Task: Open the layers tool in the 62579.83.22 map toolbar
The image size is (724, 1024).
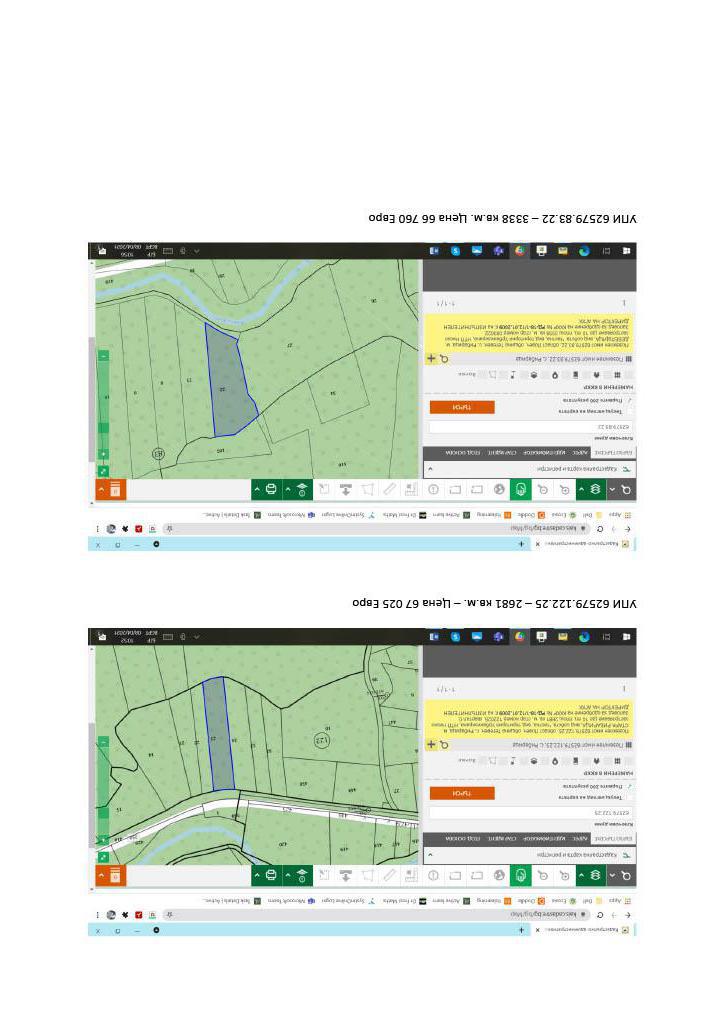Action: pyautogui.click(x=595, y=490)
